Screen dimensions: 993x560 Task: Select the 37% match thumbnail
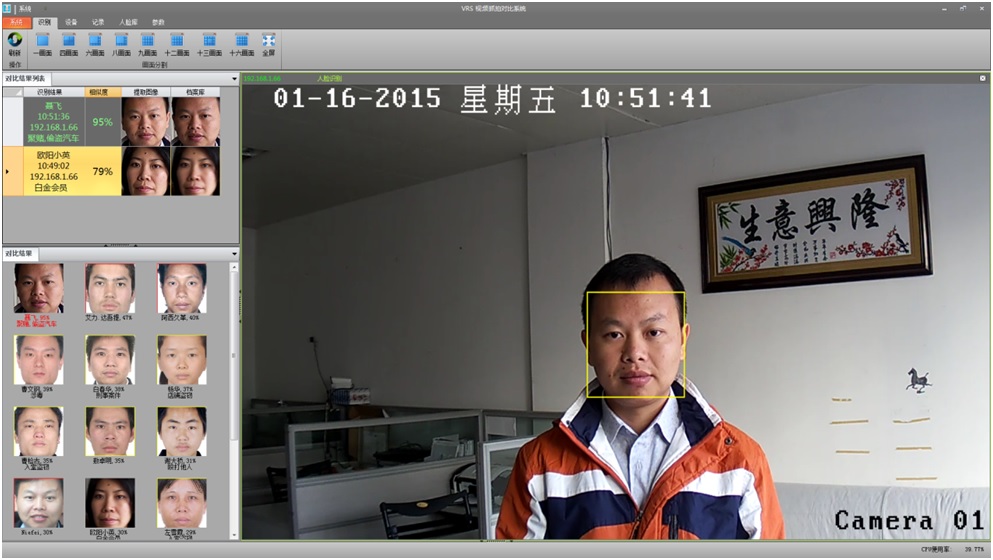click(182, 360)
